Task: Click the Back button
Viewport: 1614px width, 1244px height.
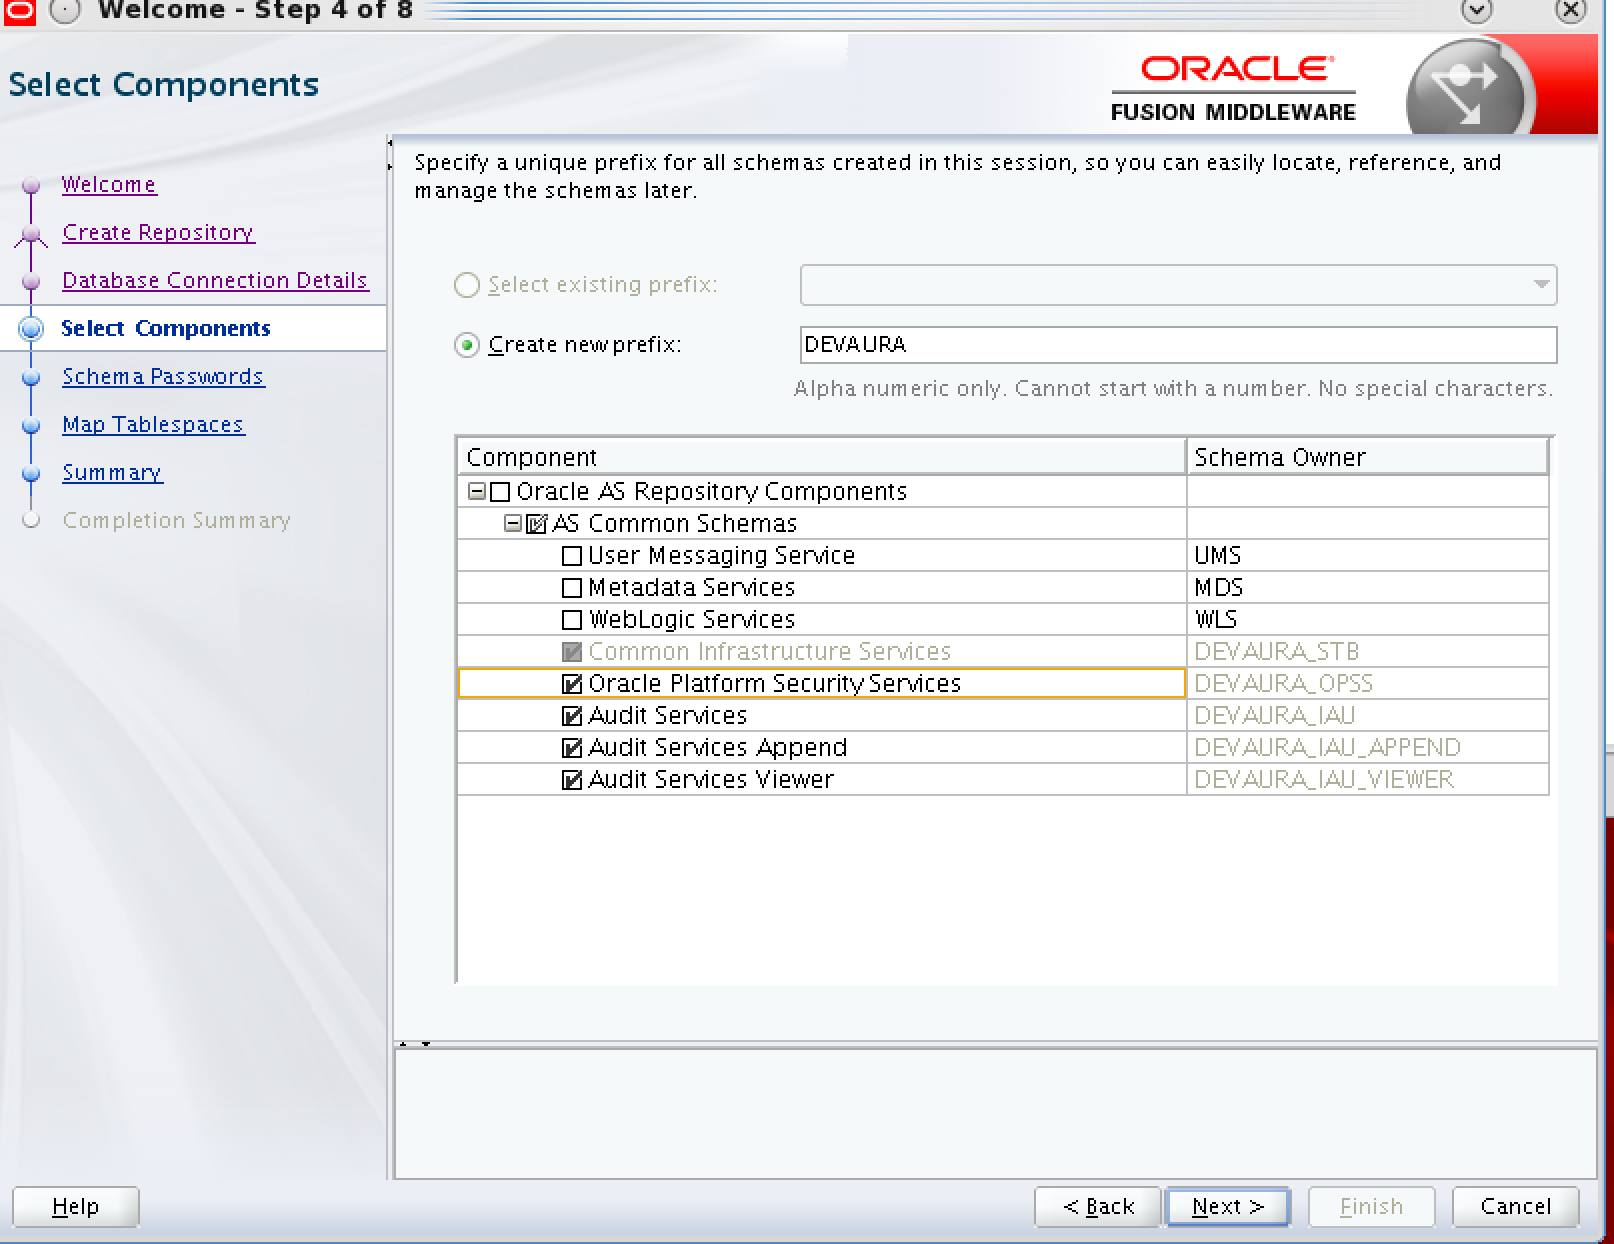Action: 1097,1207
